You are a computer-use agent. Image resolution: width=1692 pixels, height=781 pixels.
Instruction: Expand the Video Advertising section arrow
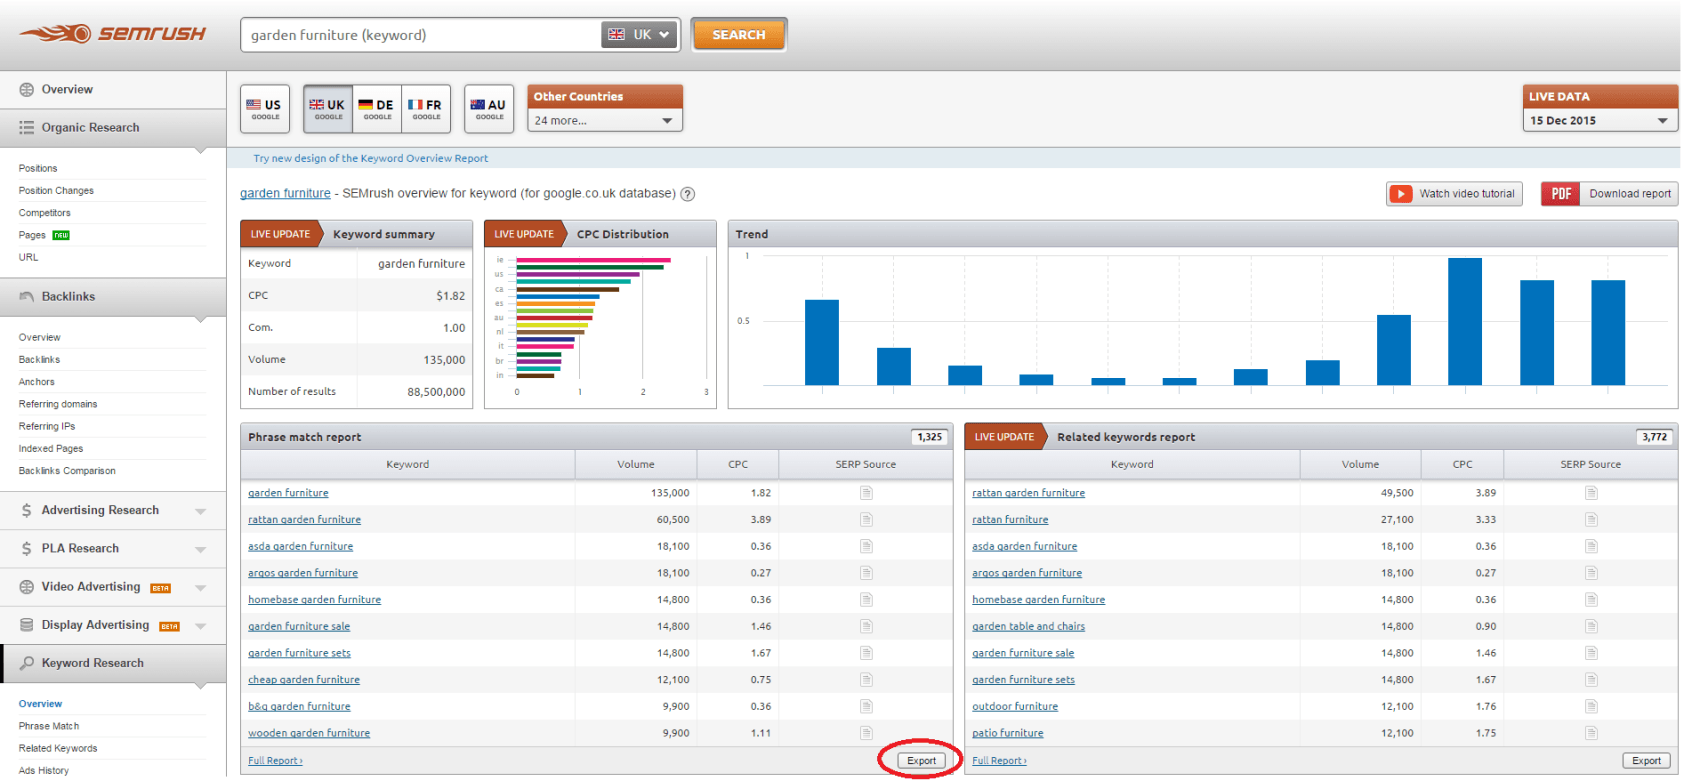pos(201,587)
